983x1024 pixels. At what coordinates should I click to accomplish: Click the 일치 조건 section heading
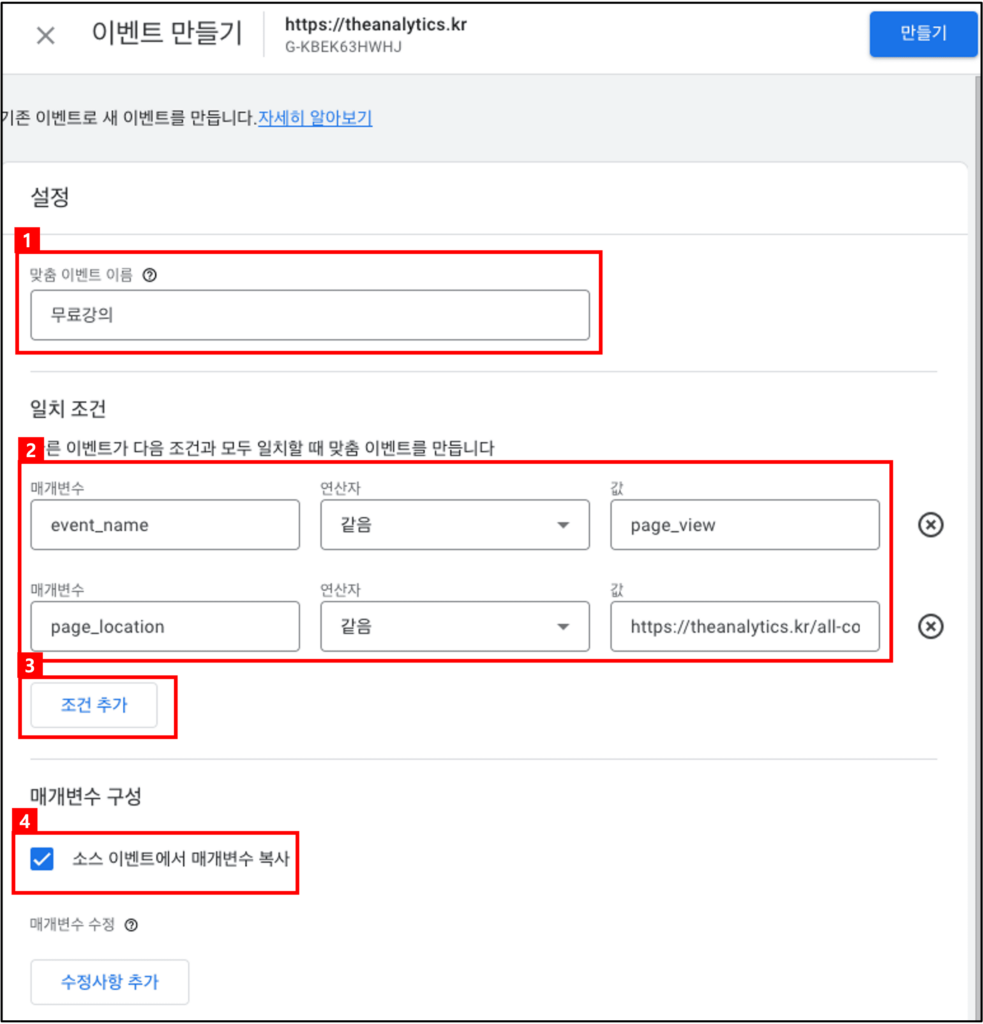pos(68,409)
